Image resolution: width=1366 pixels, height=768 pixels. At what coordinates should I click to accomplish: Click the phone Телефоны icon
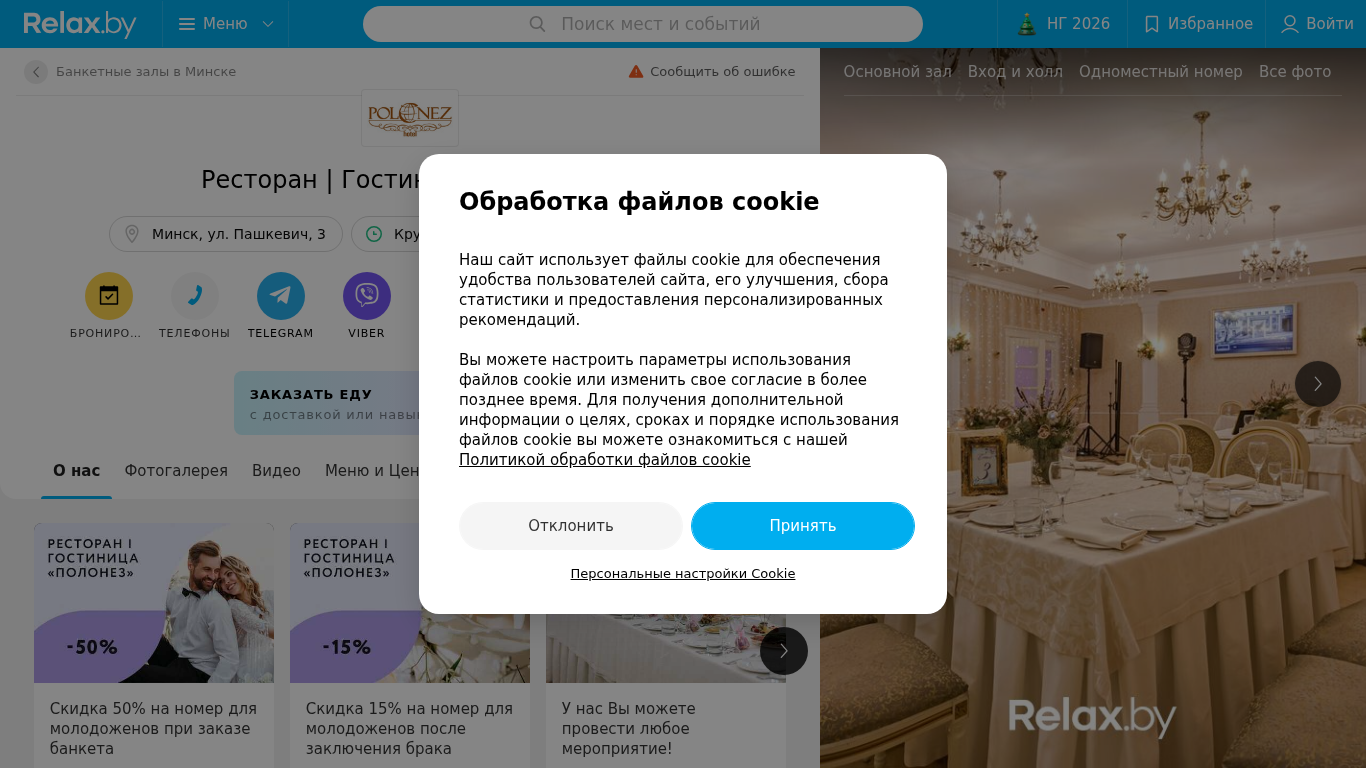[195, 296]
